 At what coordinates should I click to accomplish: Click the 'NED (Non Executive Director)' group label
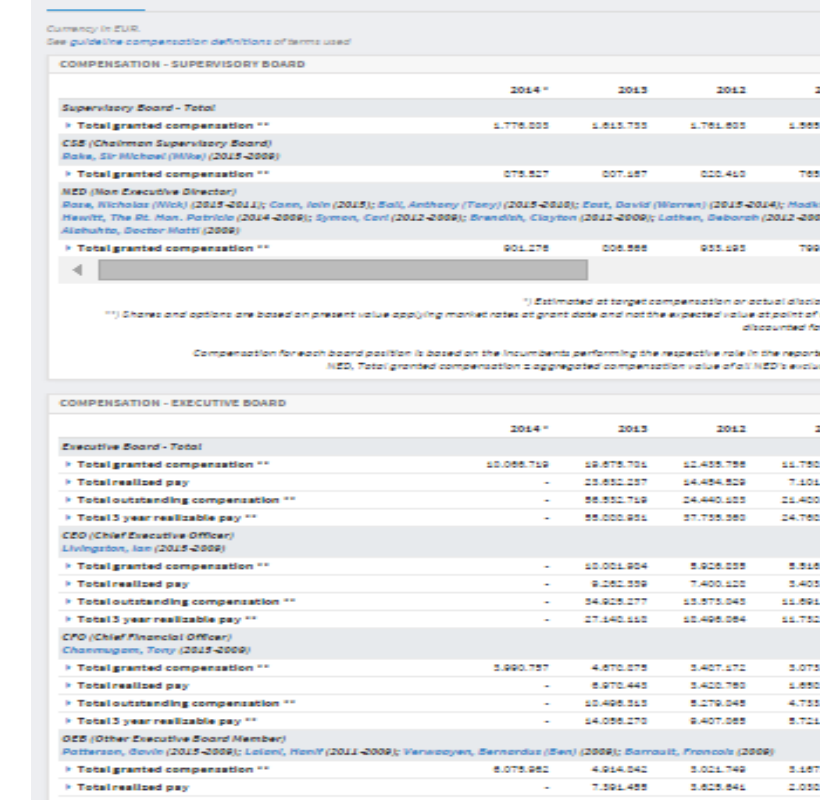(x=149, y=191)
